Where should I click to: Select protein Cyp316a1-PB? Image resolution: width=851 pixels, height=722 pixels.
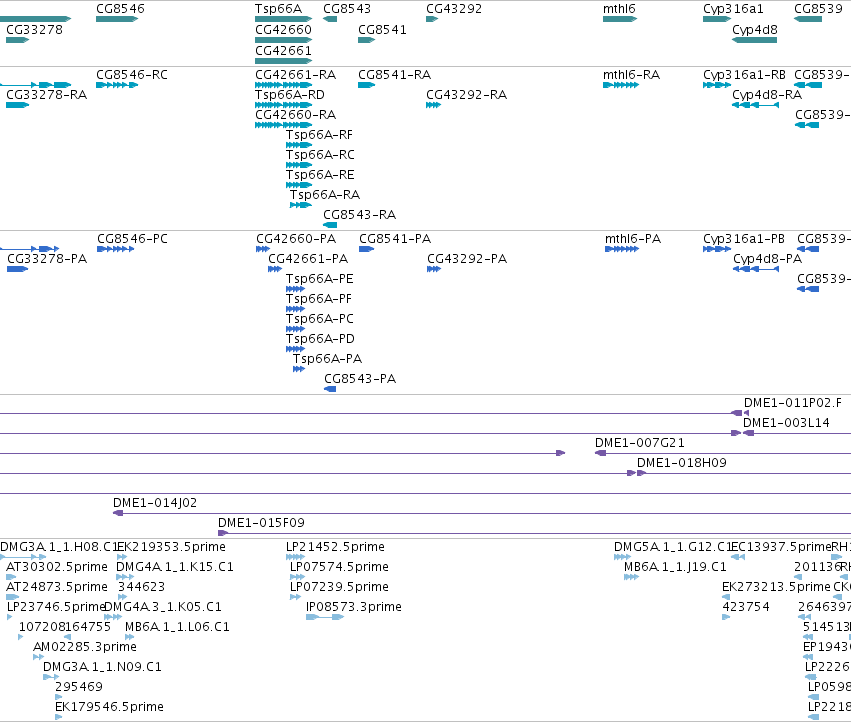pyautogui.click(x=717, y=249)
